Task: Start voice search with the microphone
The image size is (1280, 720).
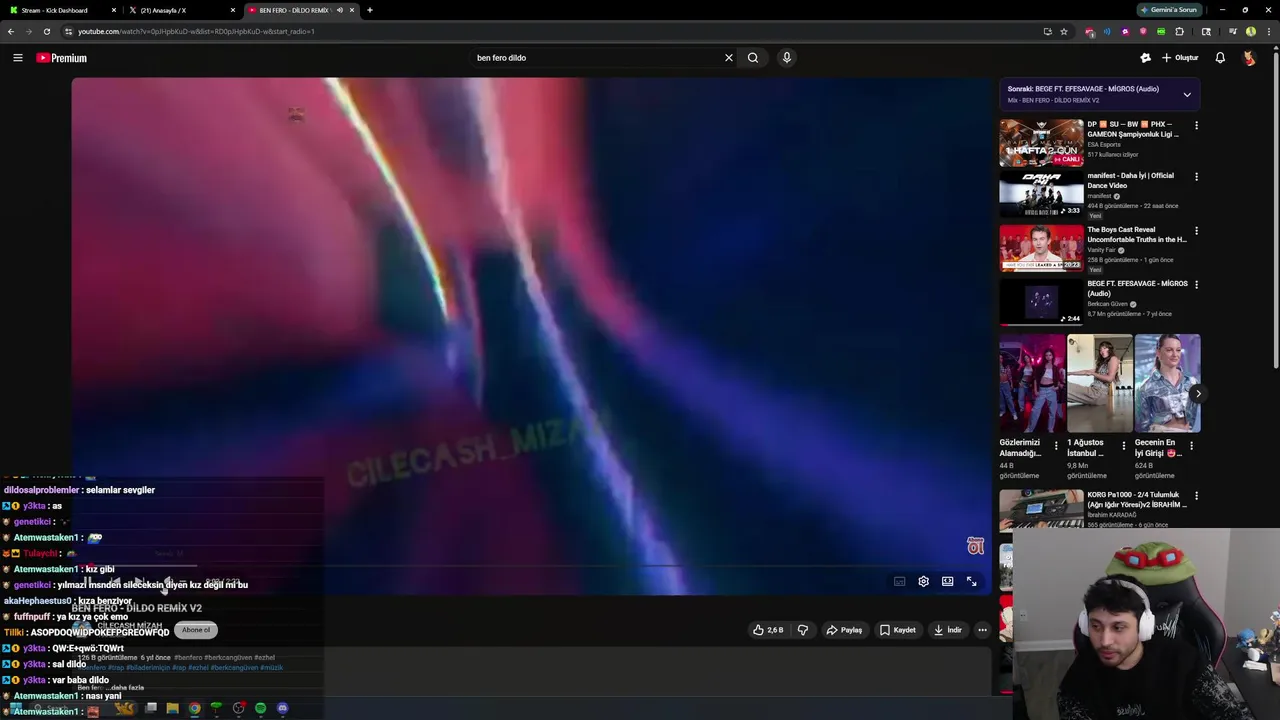Action: 787,58
